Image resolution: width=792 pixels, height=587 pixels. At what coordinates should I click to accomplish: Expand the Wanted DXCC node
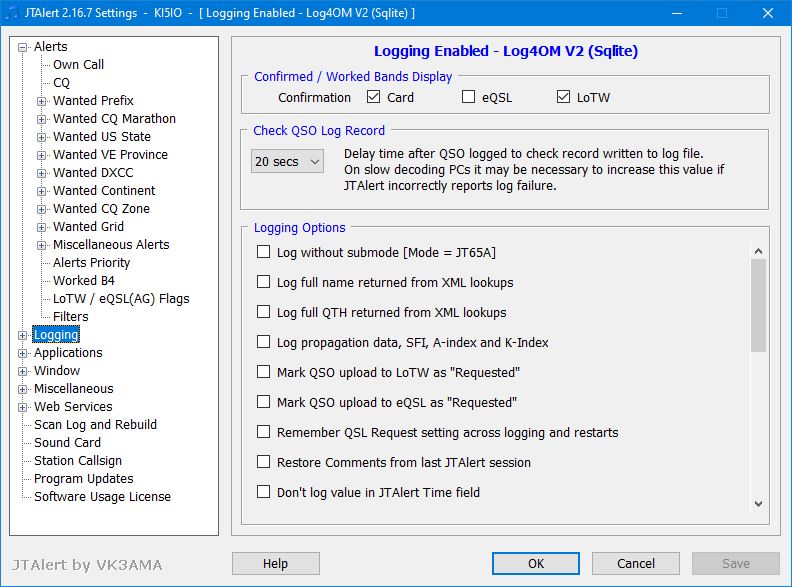(41, 173)
